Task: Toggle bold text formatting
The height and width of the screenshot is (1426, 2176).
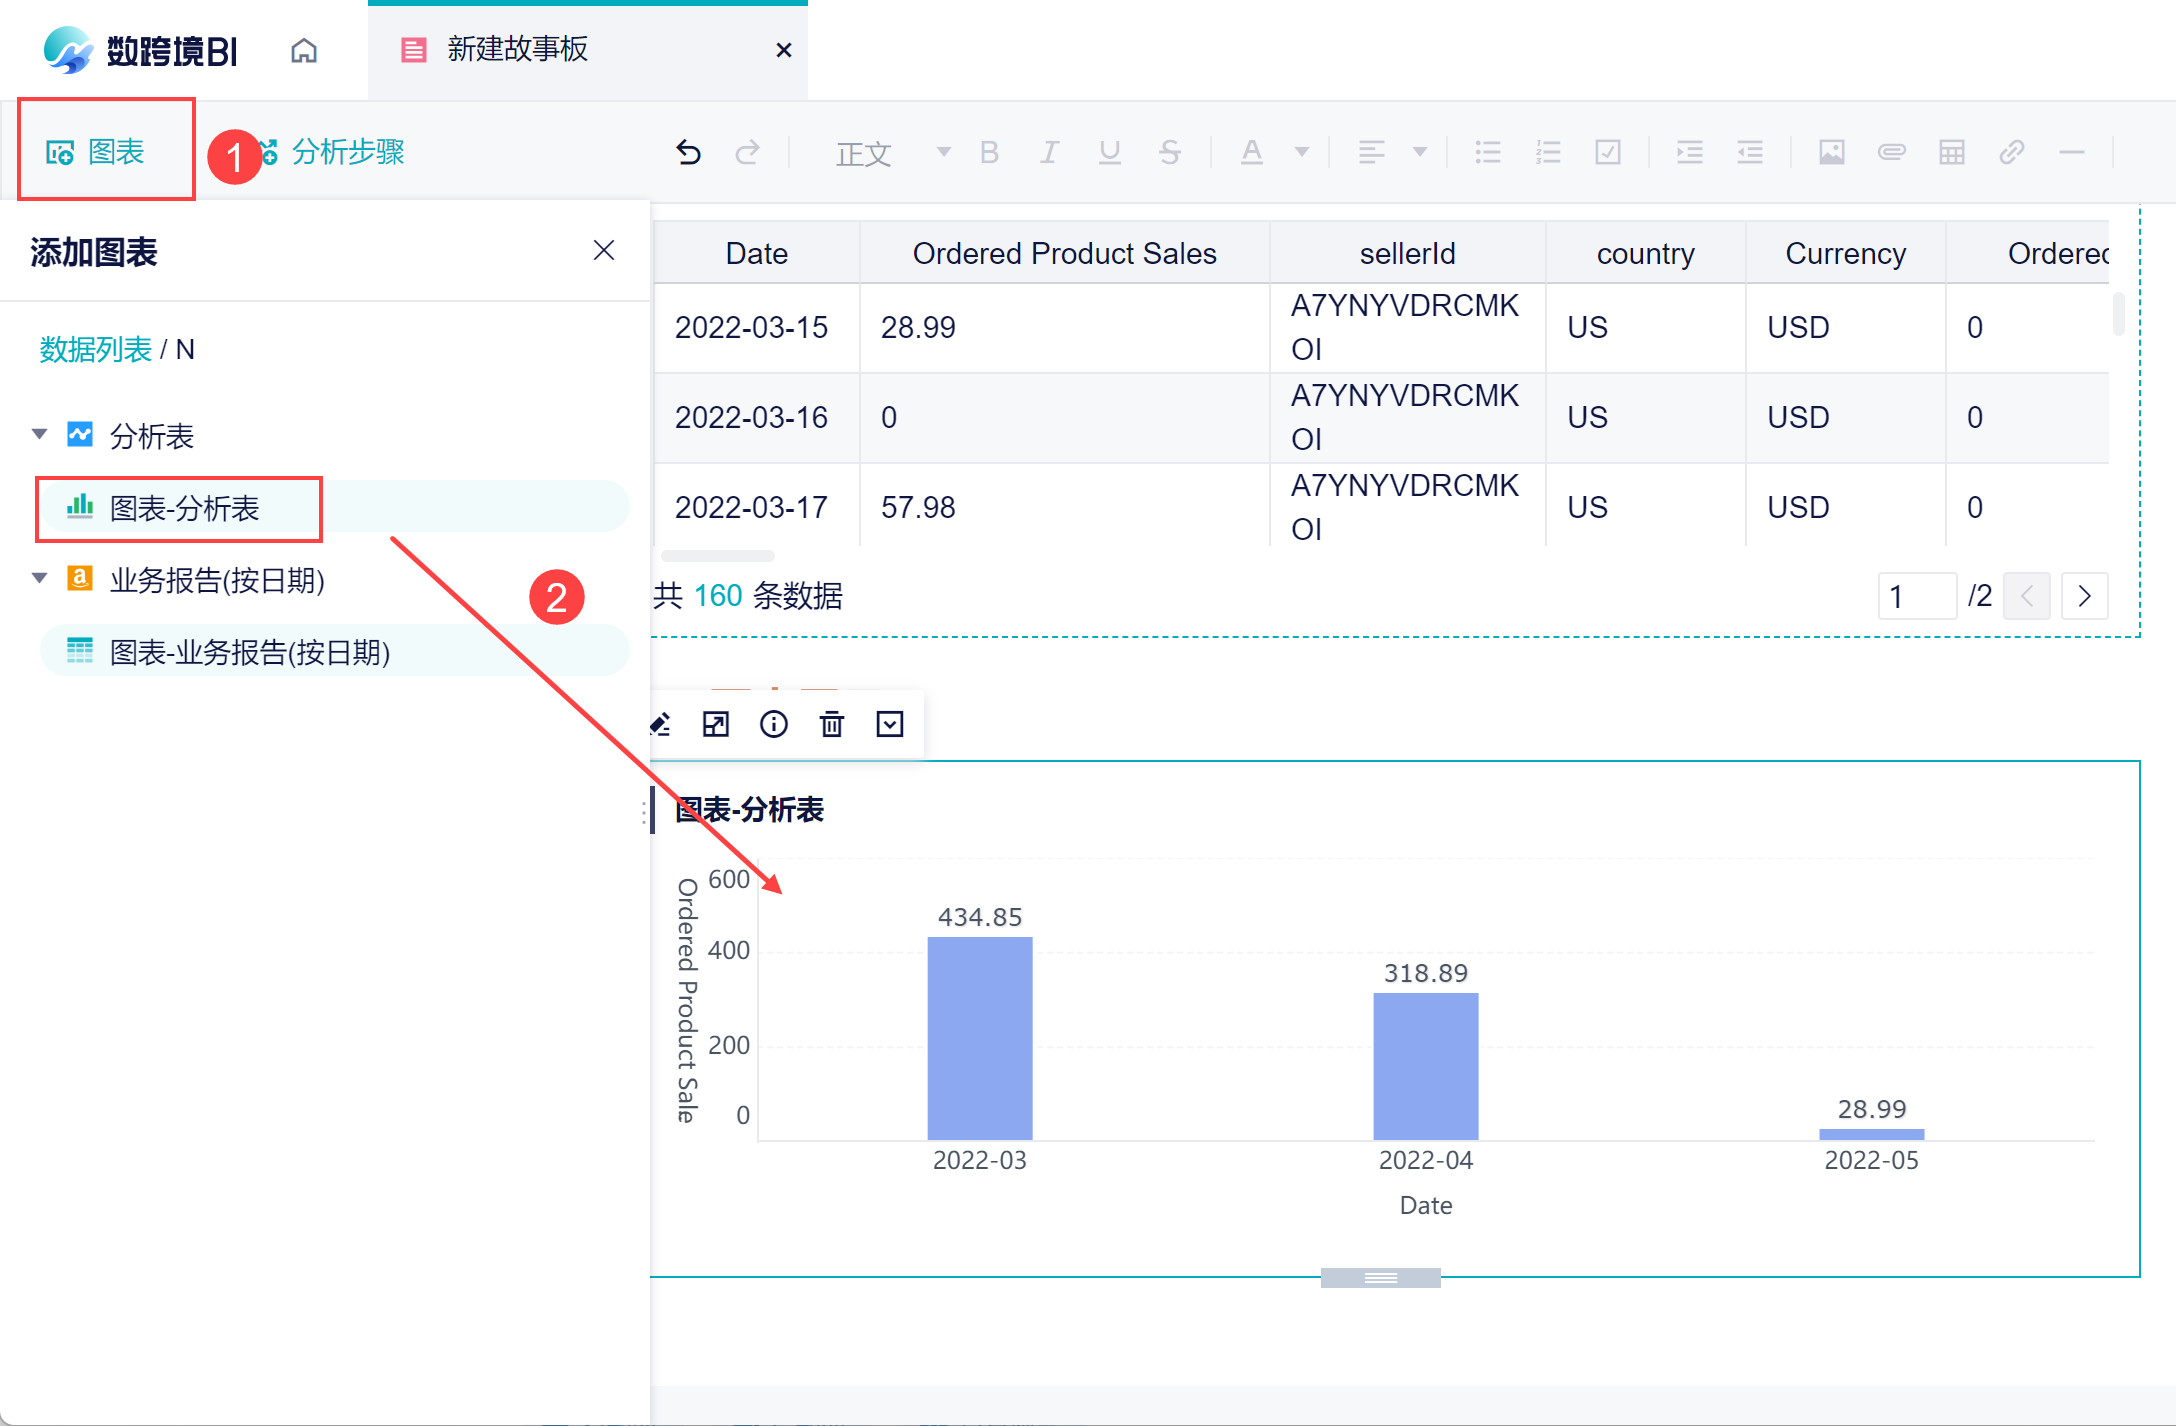Action: coord(989,152)
